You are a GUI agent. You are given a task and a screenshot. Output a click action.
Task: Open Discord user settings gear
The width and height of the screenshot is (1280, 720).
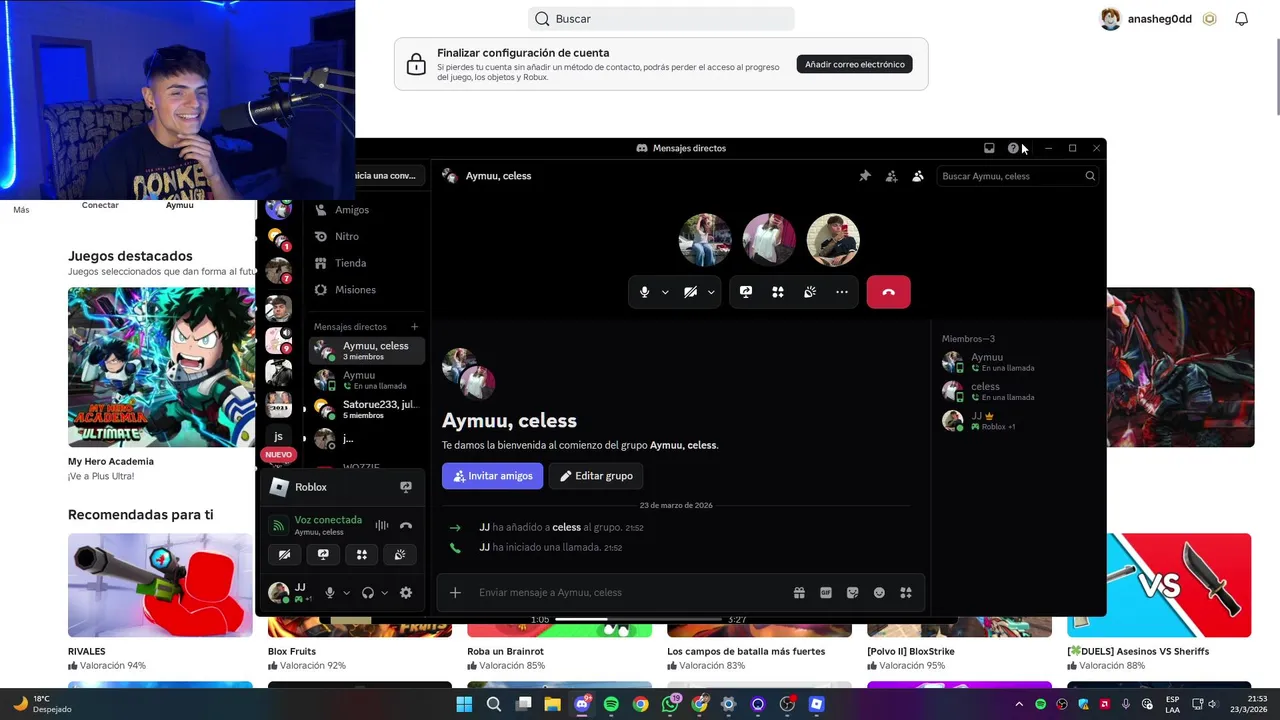click(x=406, y=593)
